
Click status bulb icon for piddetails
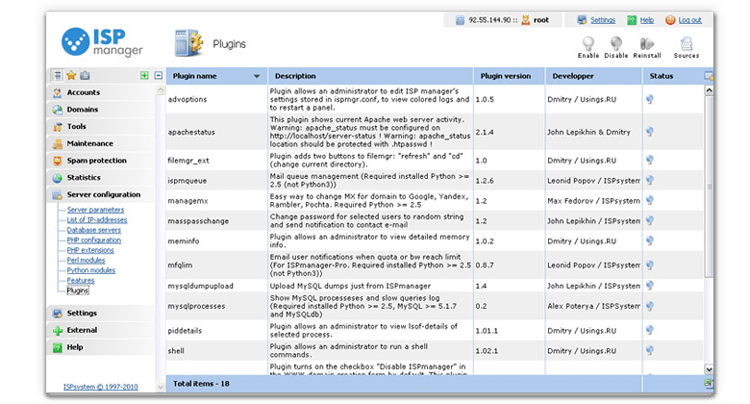pyautogui.click(x=650, y=330)
